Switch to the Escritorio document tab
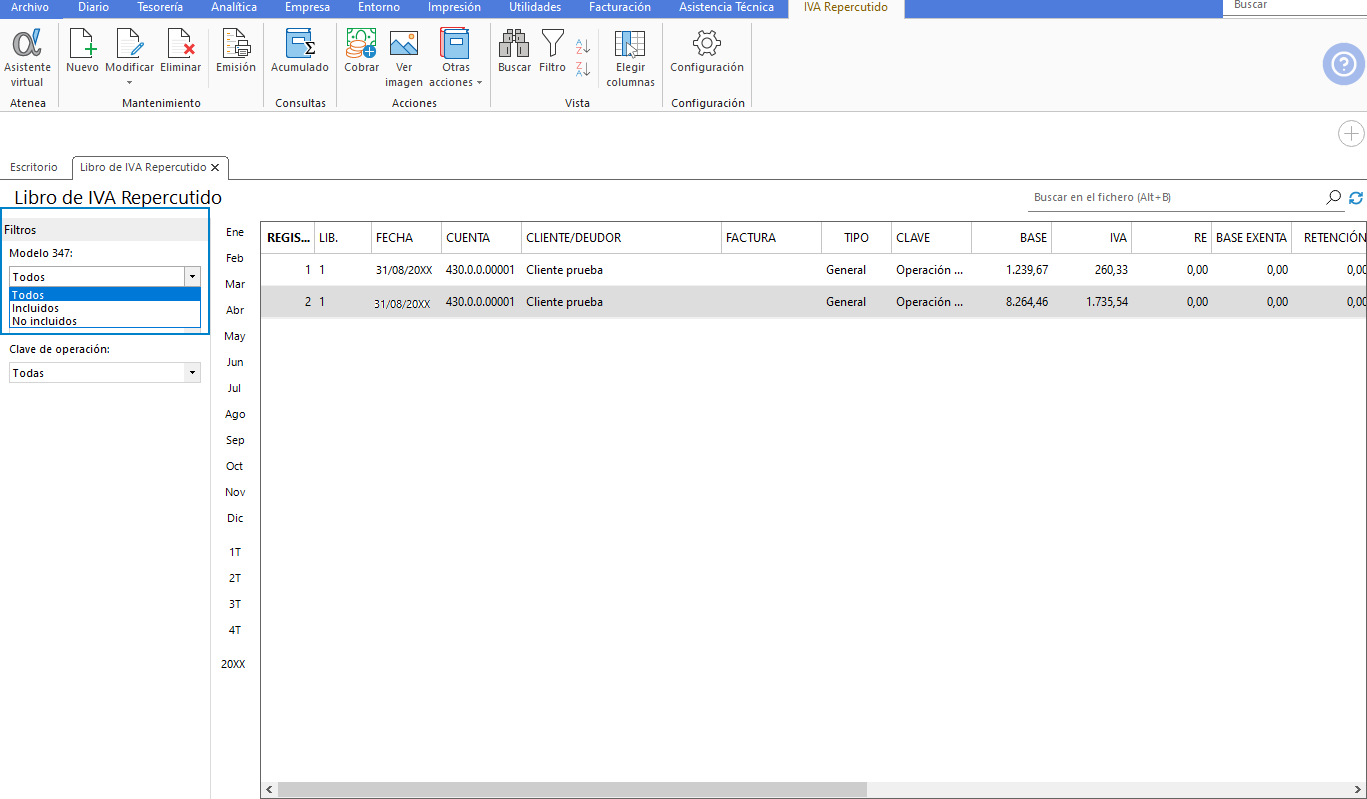 click(34, 167)
